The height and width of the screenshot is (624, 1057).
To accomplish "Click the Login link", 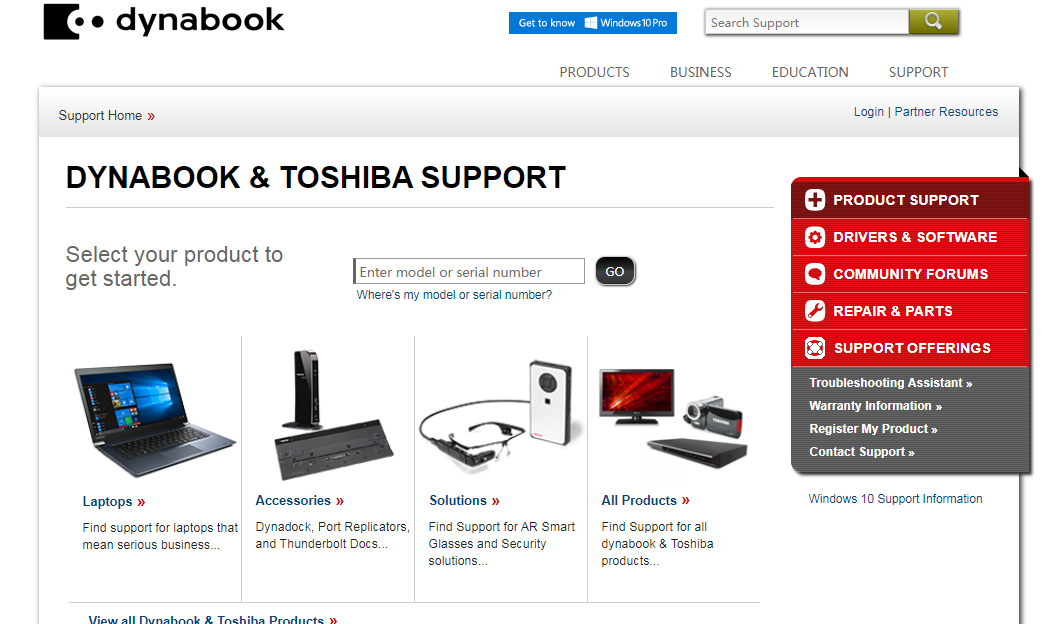I will [x=868, y=112].
